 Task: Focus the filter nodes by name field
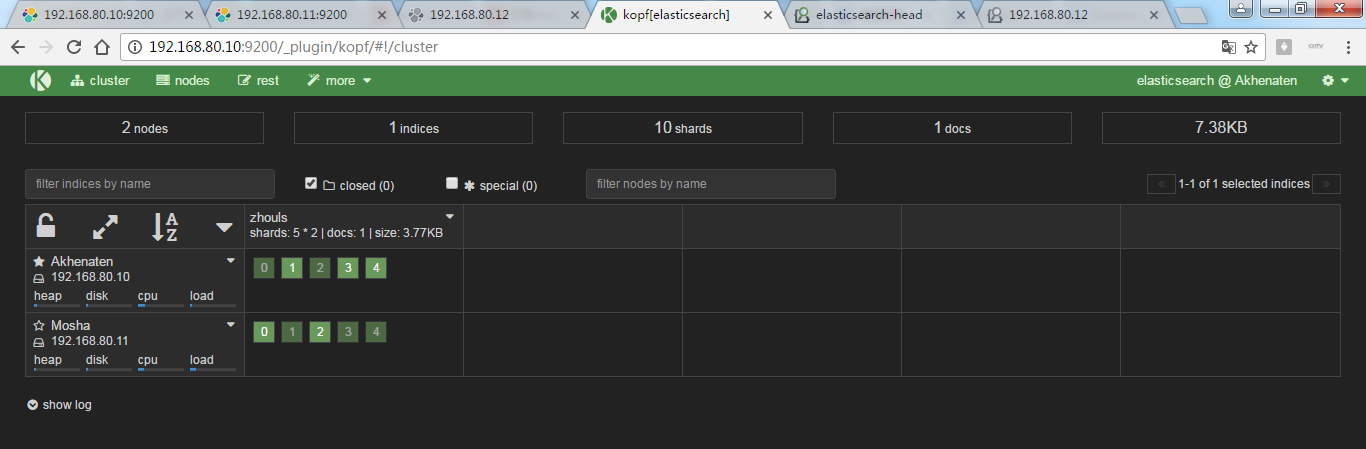711,184
